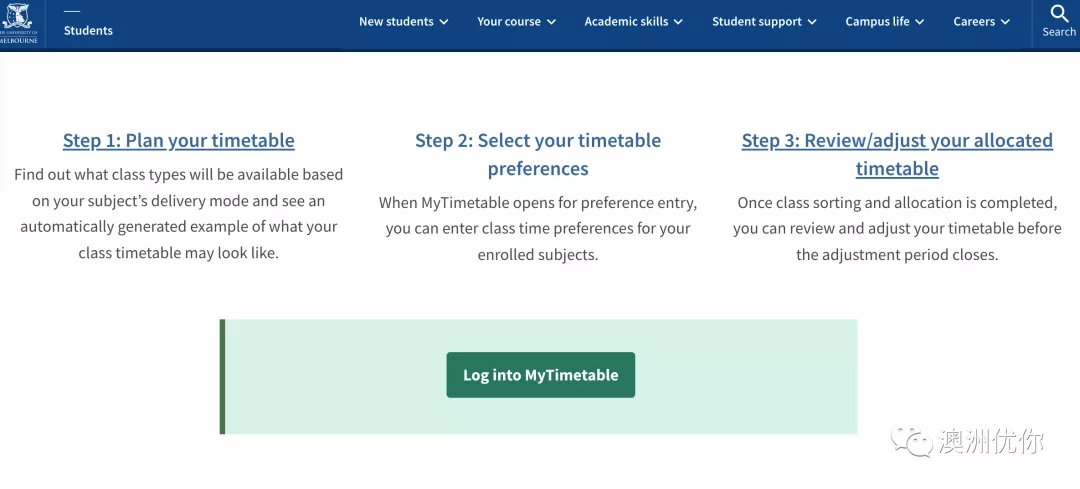Open the Your course menu
The height and width of the screenshot is (489, 1080).
[517, 22]
